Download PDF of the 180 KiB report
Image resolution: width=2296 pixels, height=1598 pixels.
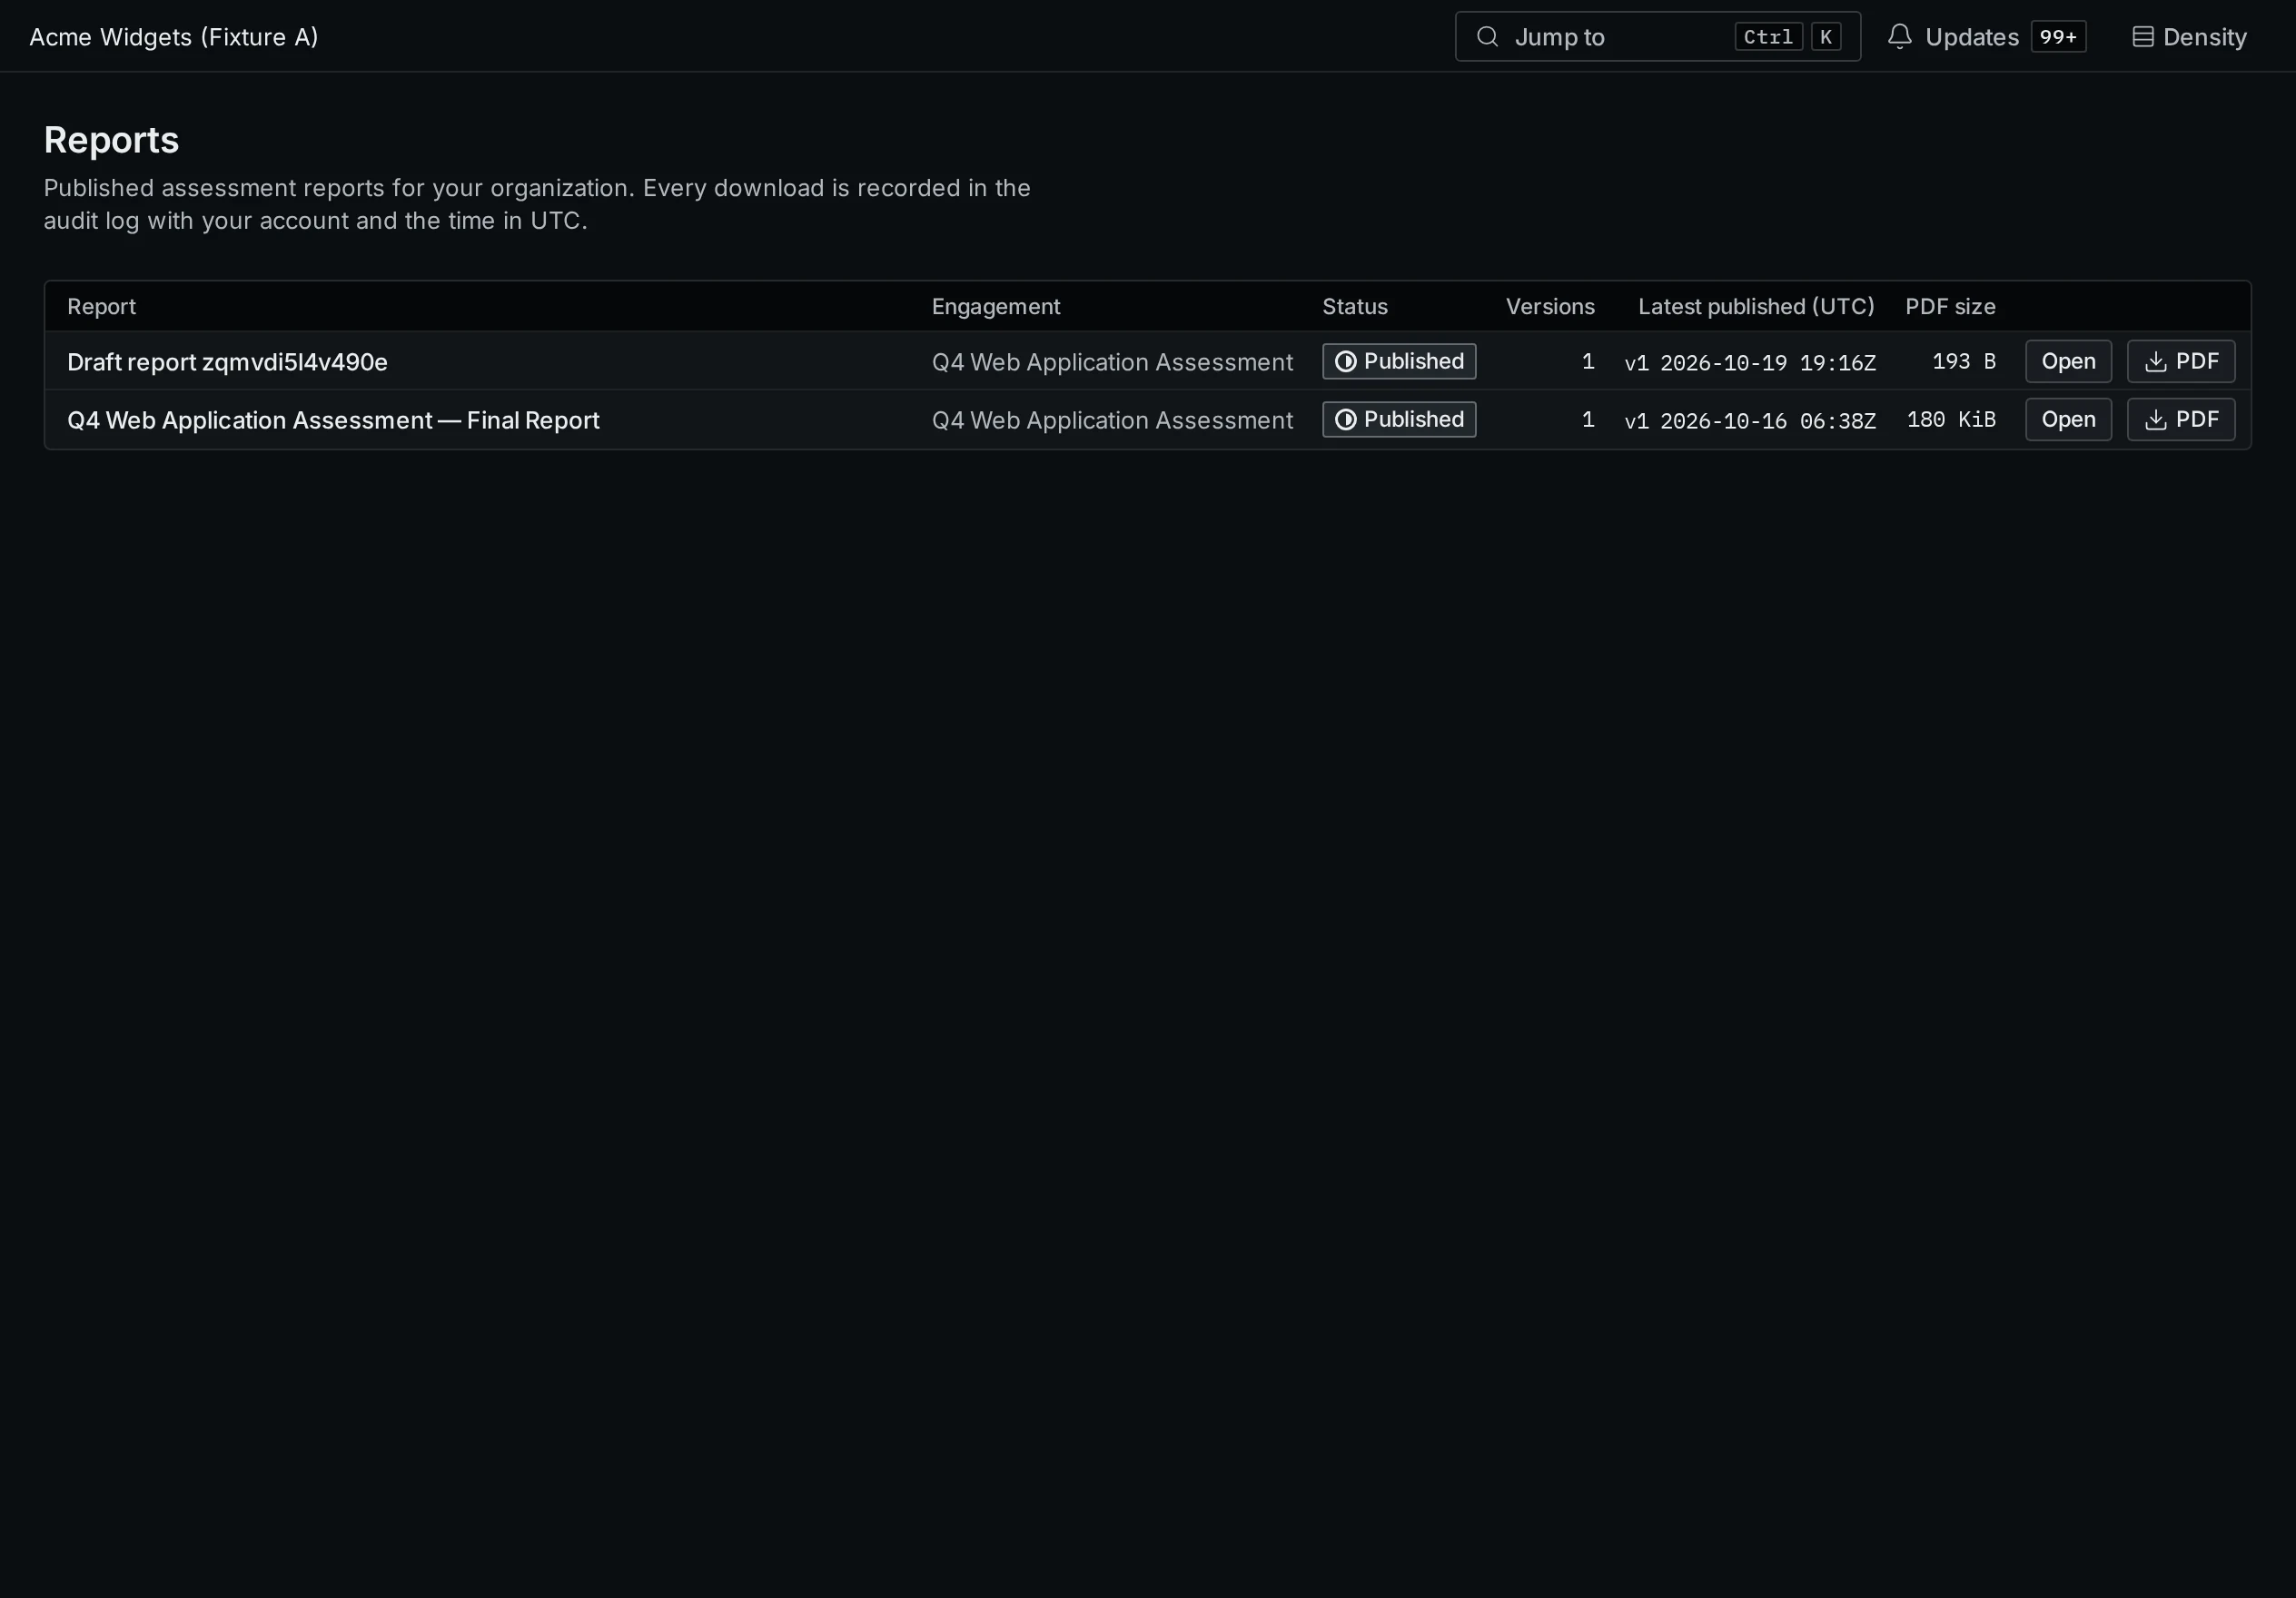point(2181,420)
